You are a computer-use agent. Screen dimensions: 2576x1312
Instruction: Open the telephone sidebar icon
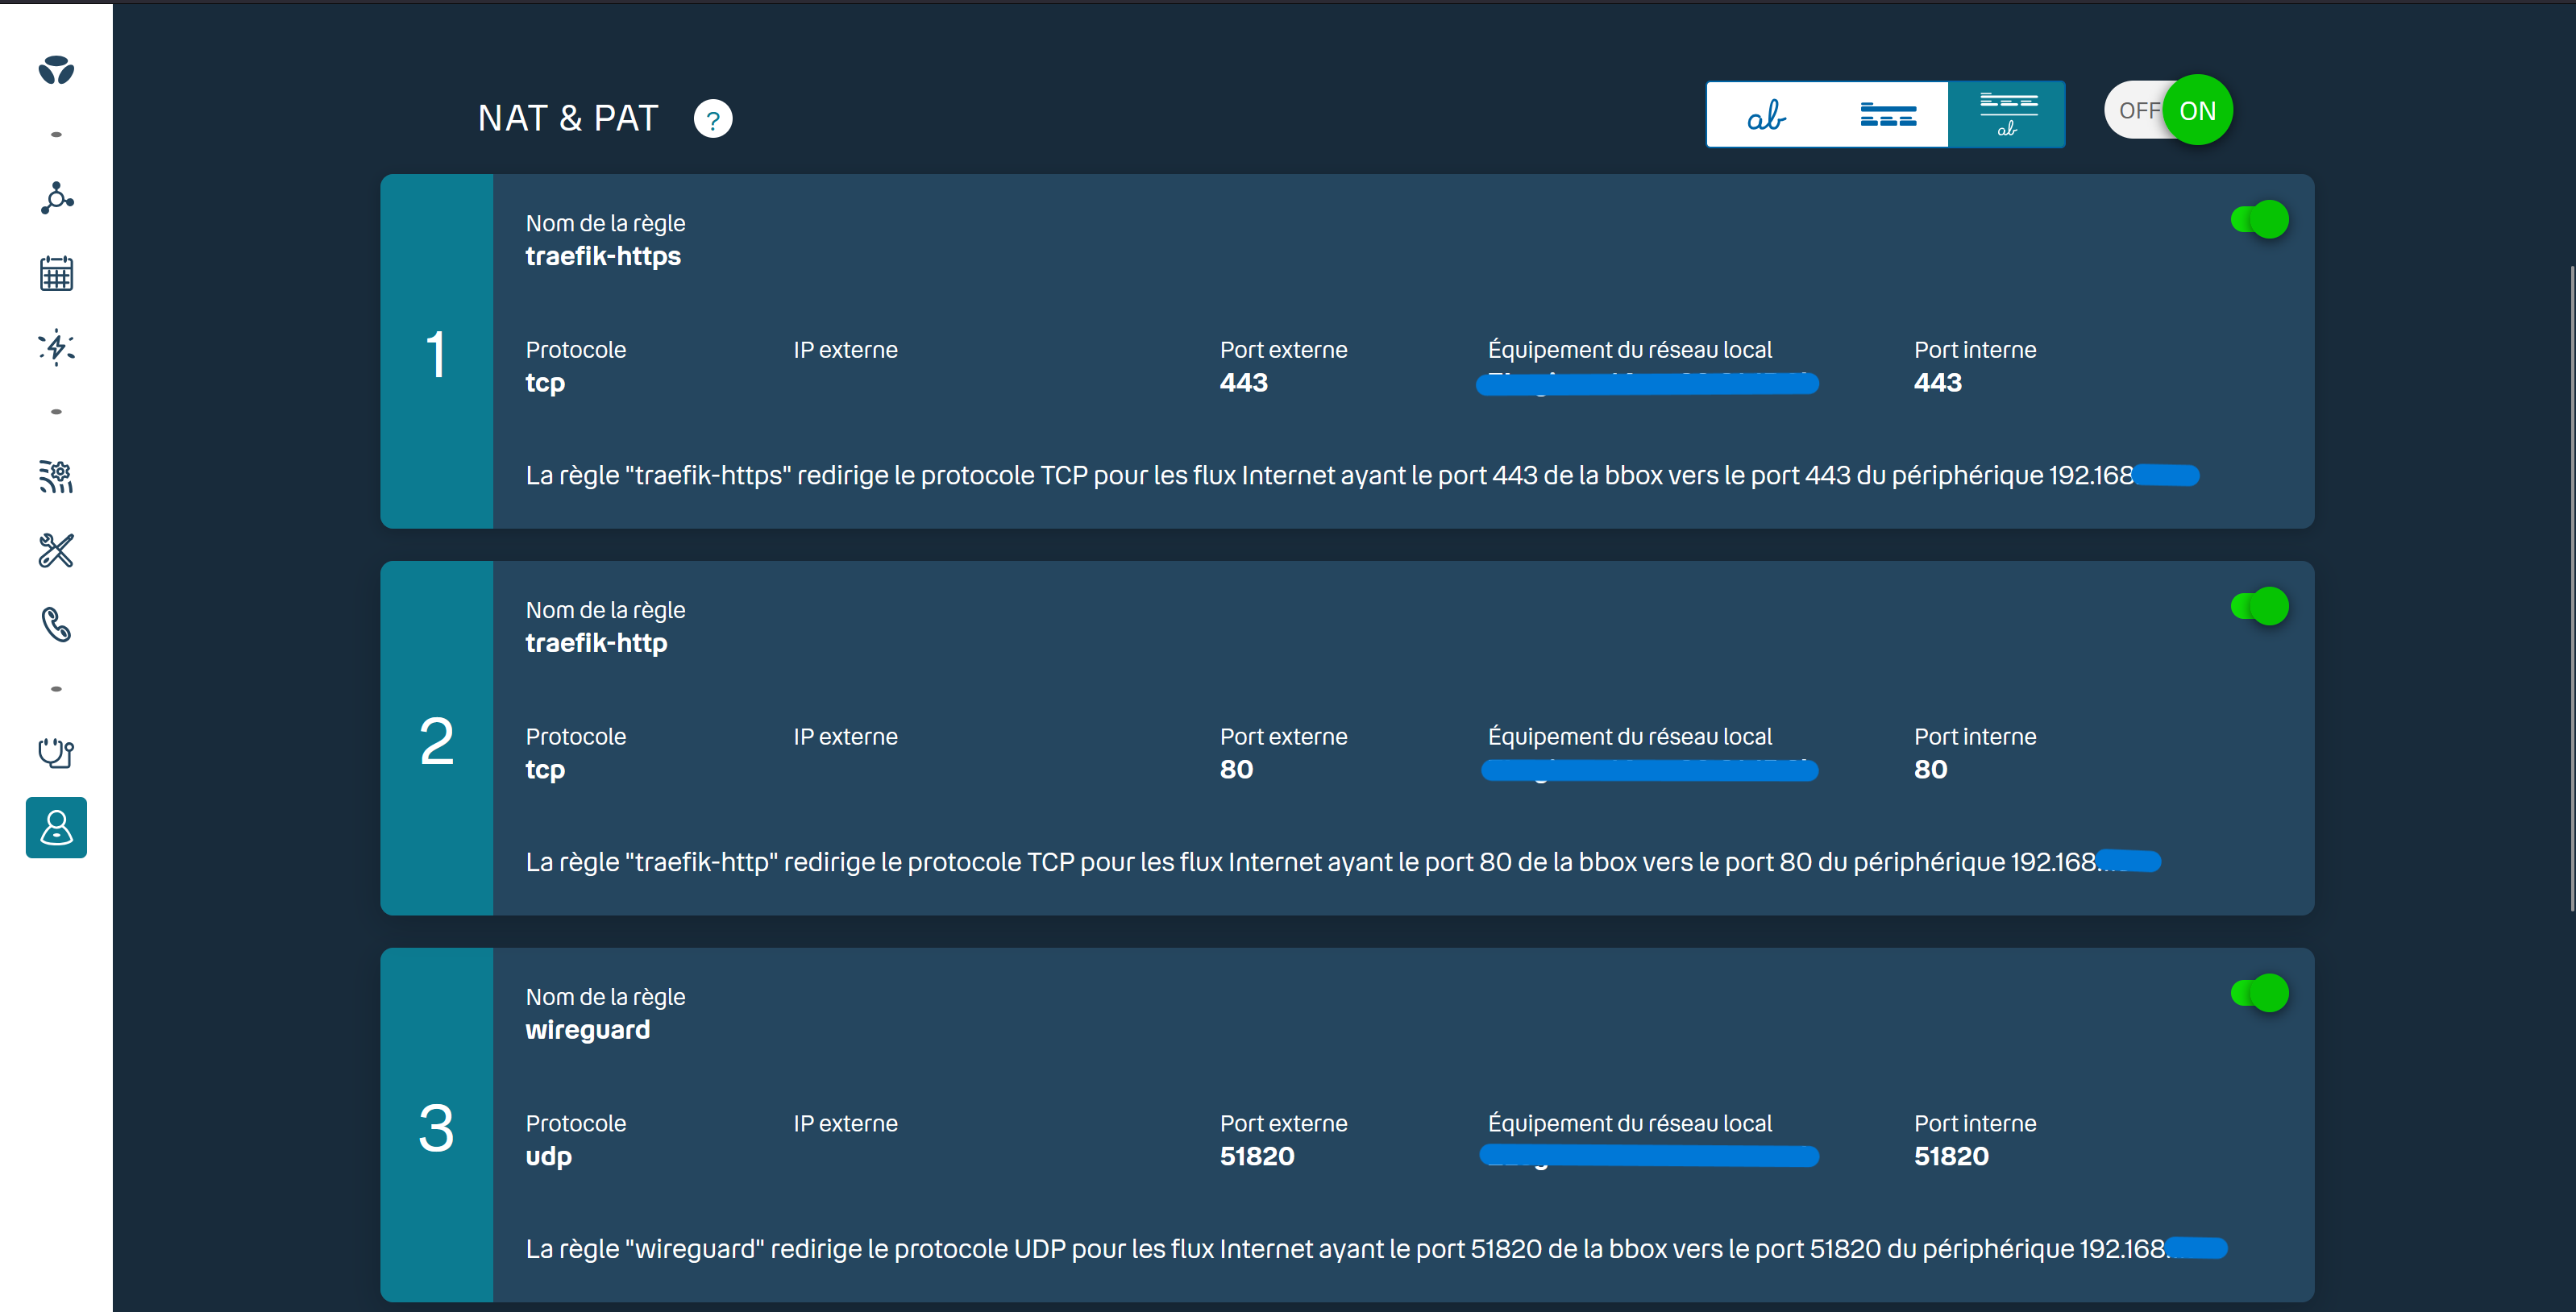click(56, 625)
